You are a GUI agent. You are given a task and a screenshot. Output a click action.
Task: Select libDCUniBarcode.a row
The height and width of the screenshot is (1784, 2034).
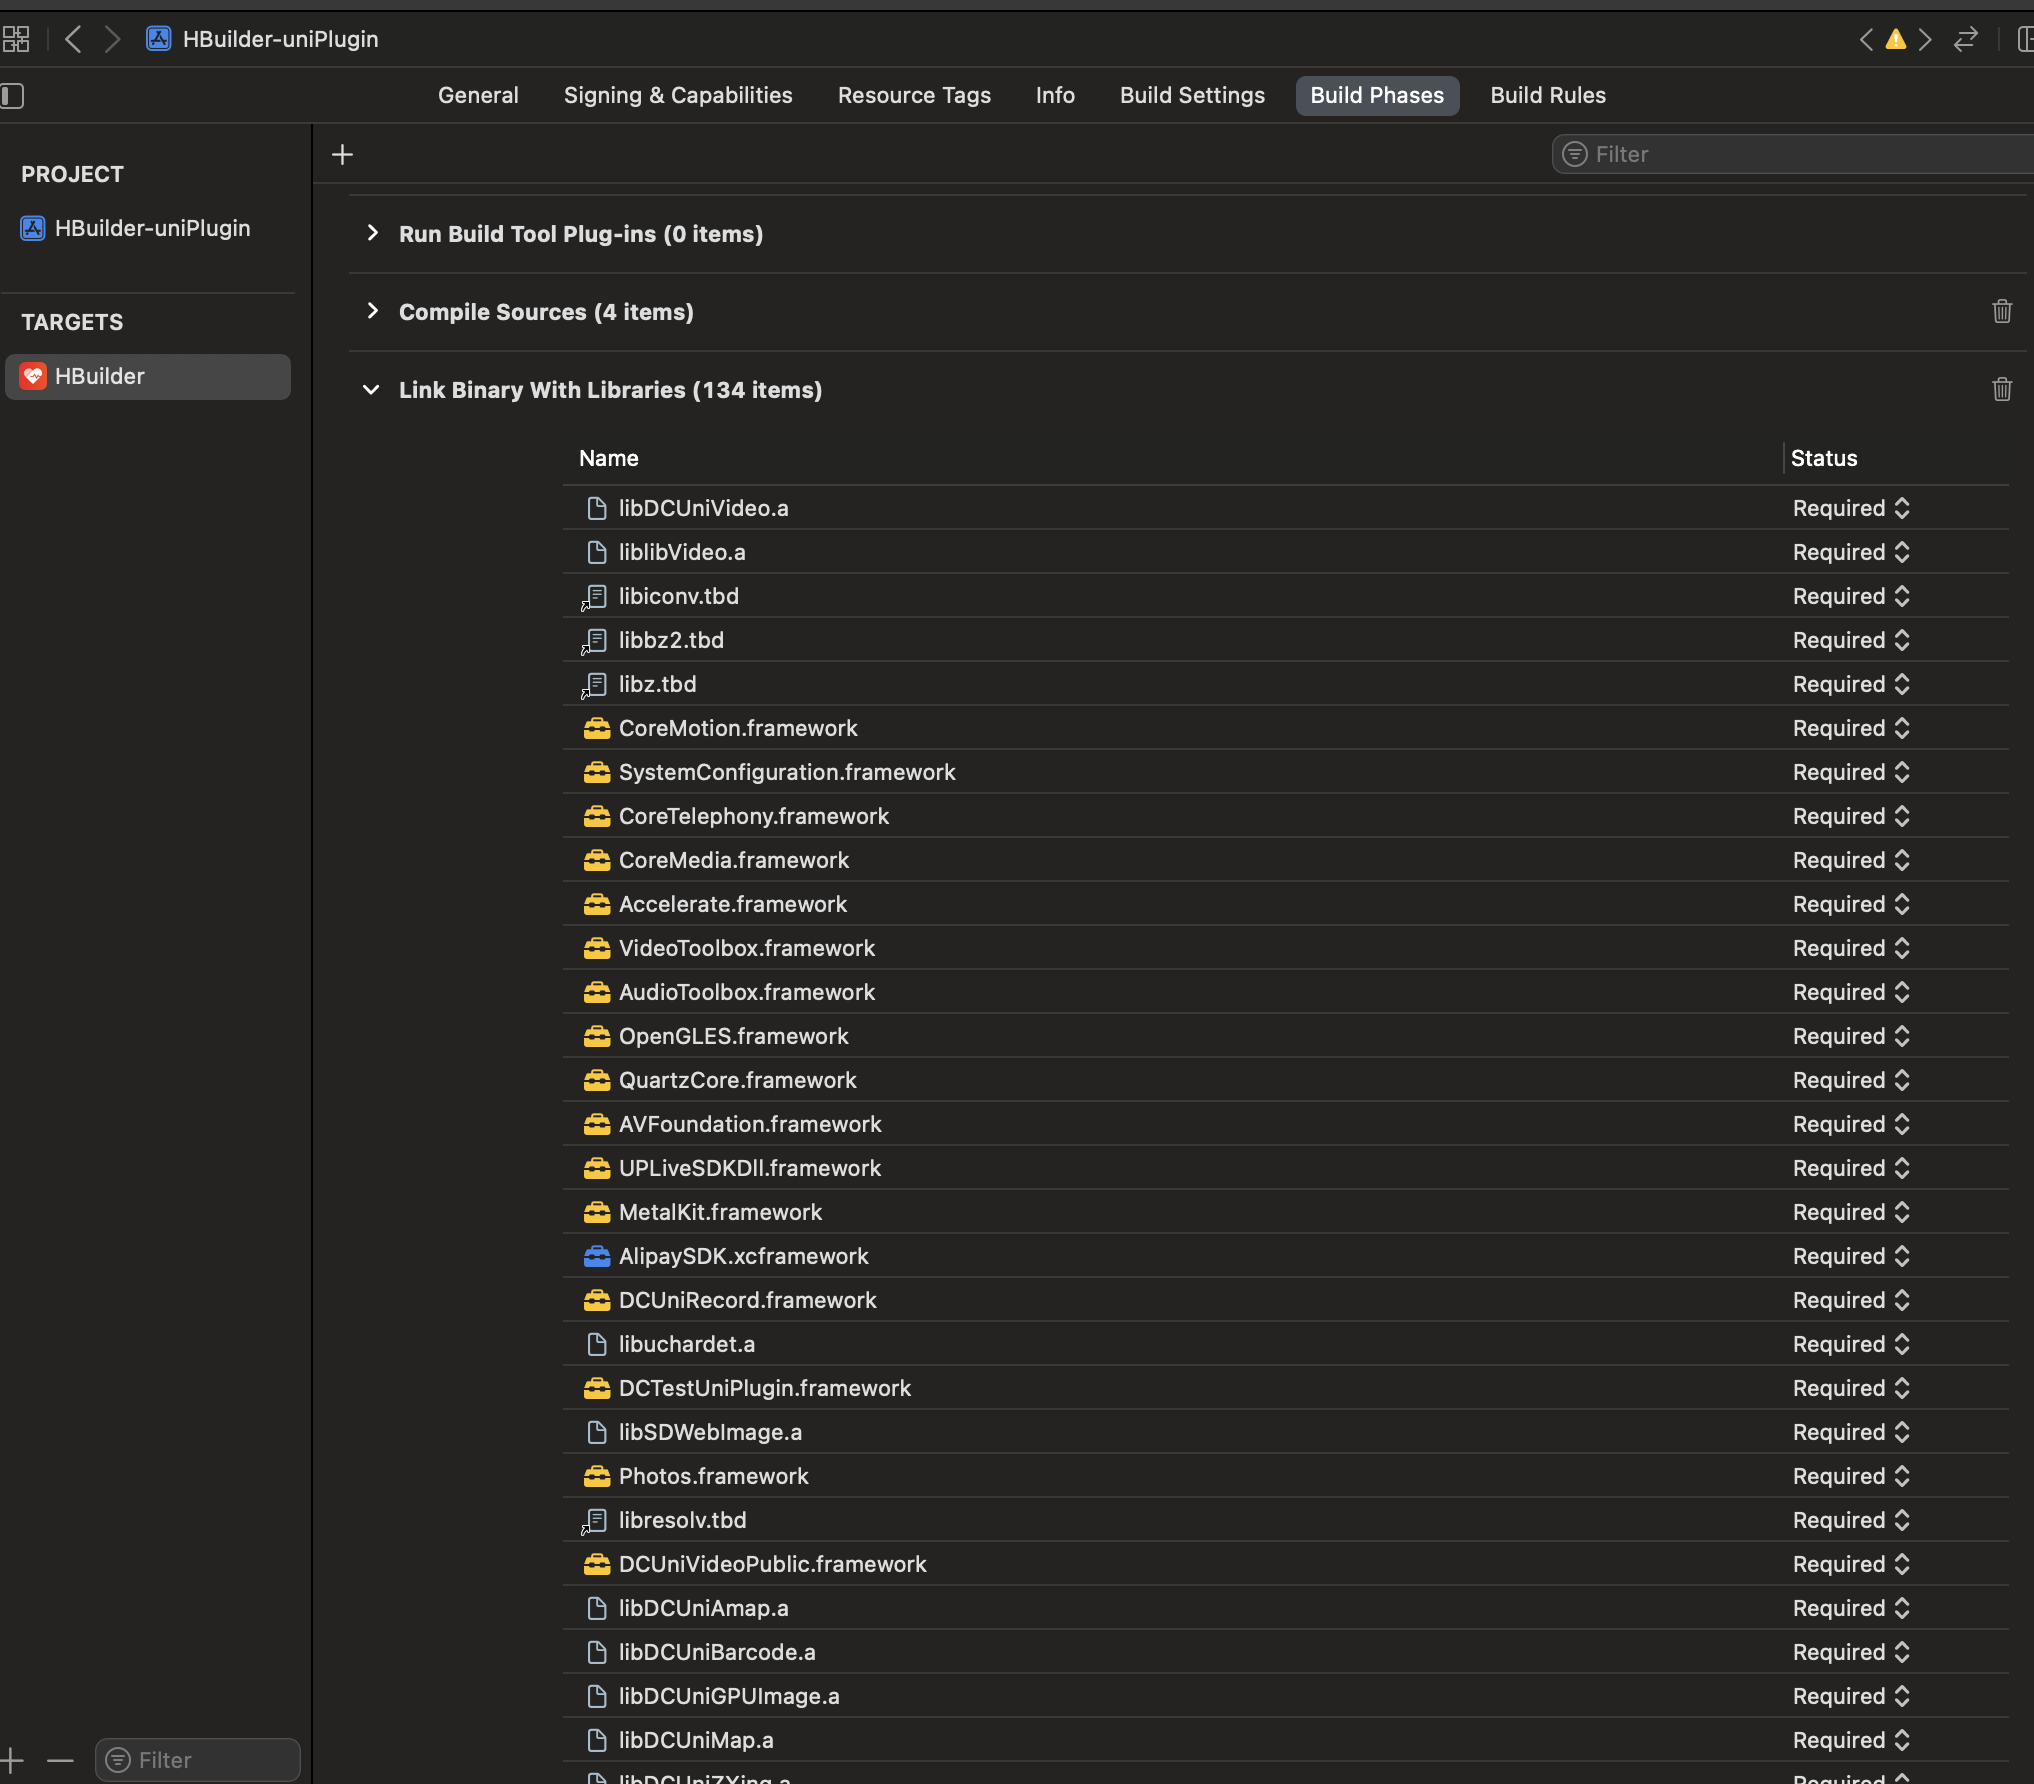1285,1653
